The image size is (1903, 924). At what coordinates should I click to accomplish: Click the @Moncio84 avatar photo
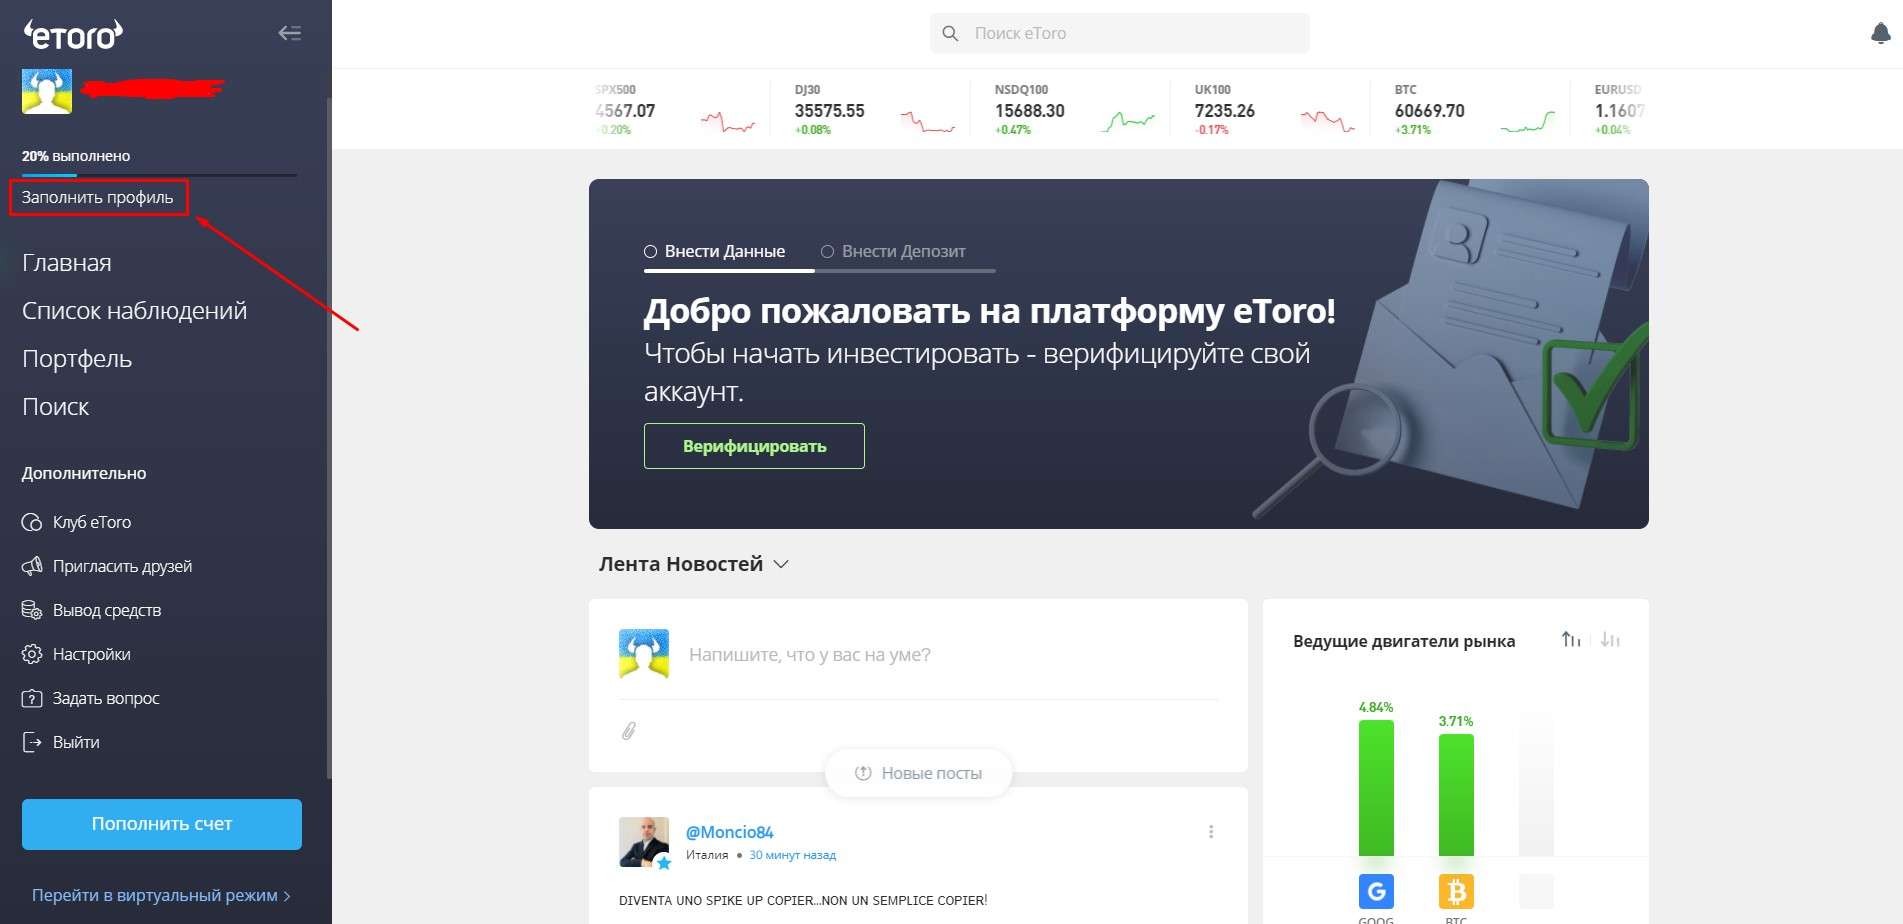644,842
